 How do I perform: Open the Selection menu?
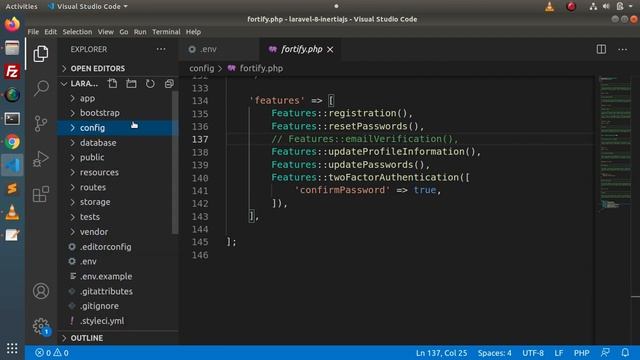point(77,32)
